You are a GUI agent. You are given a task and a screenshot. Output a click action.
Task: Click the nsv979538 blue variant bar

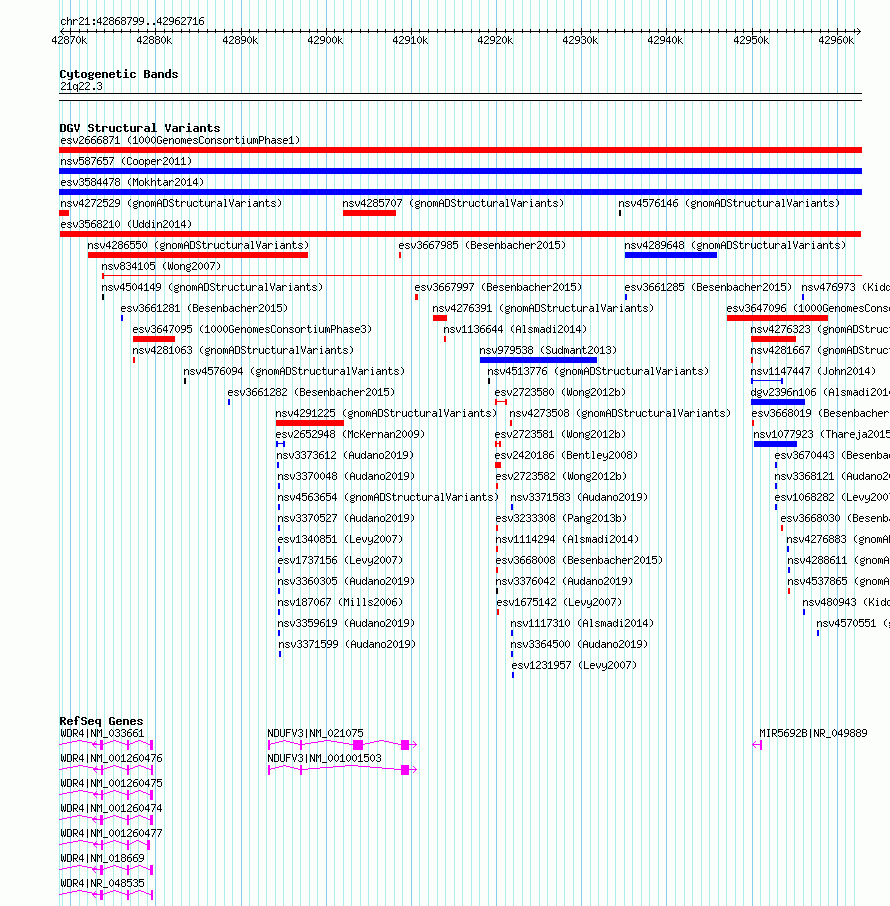[x=538, y=361]
